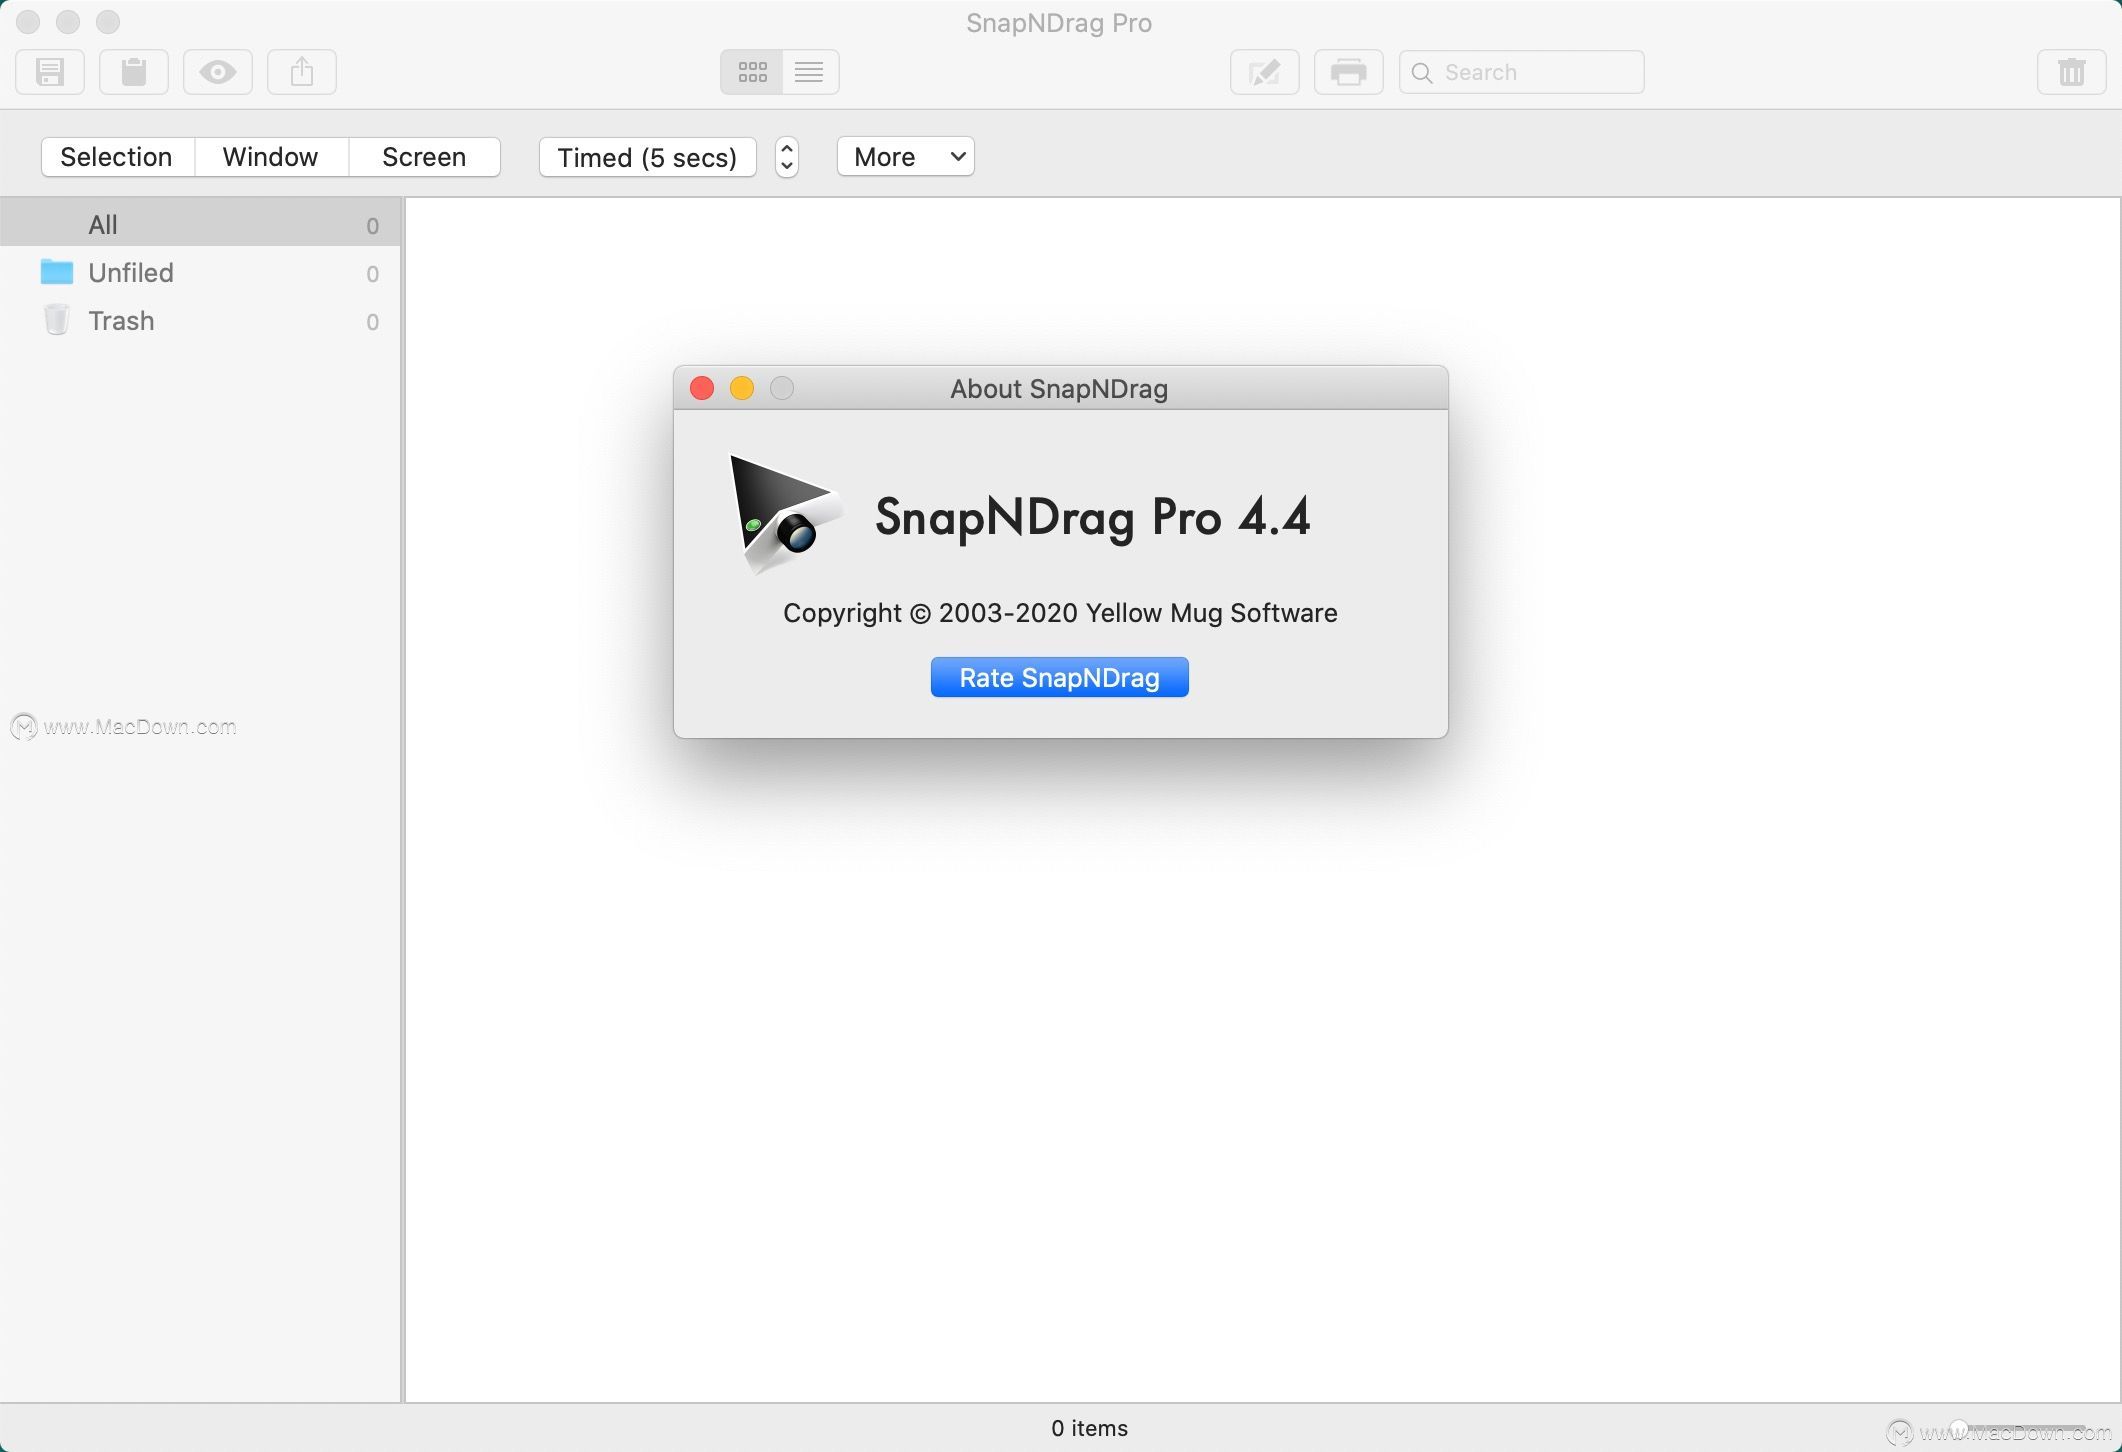Click the 0 items status text
The image size is (2122, 1452).
point(1089,1428)
